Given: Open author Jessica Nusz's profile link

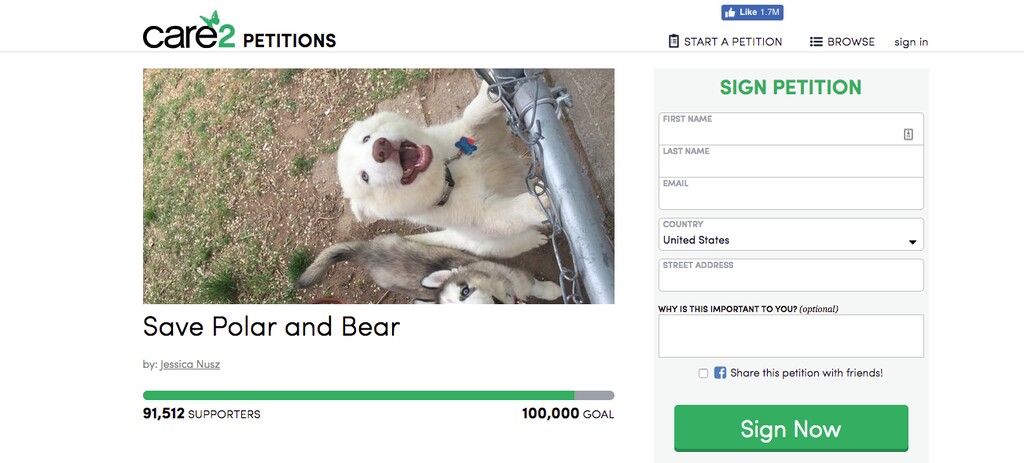Looking at the screenshot, I should pos(190,365).
